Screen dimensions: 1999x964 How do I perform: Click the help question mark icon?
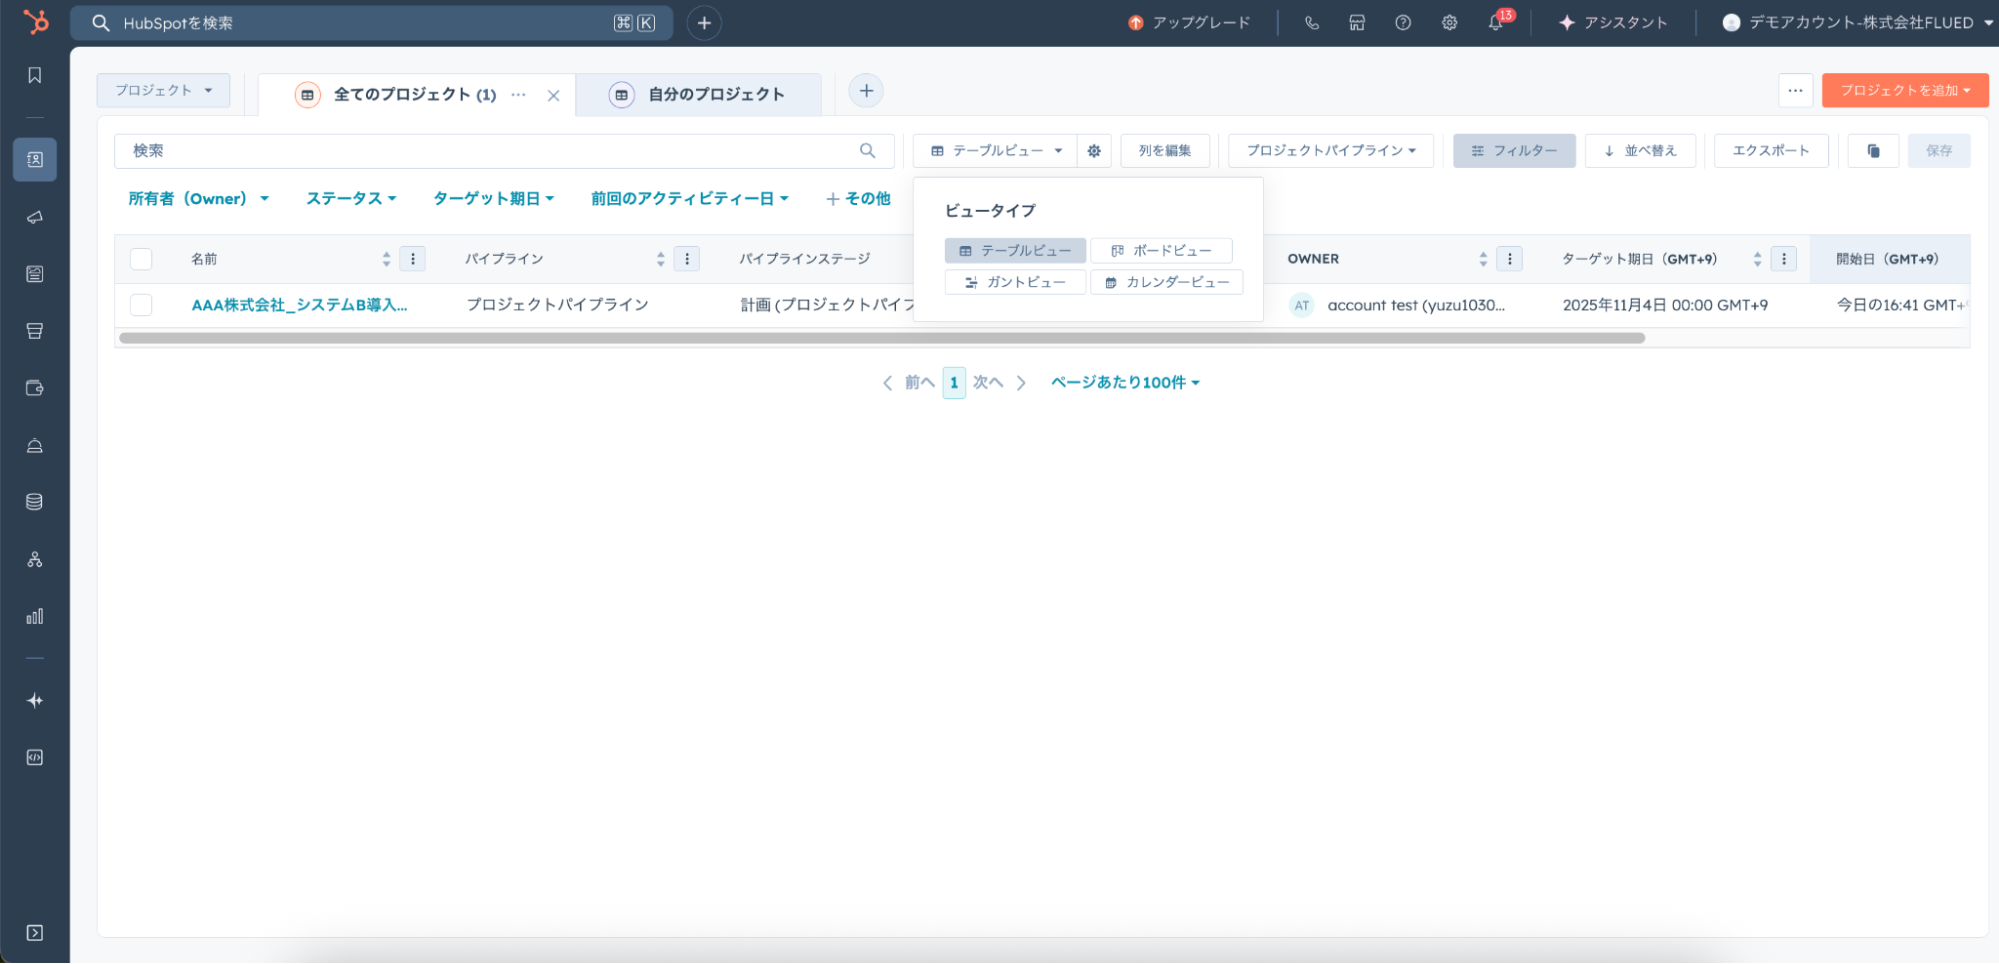tap(1403, 22)
